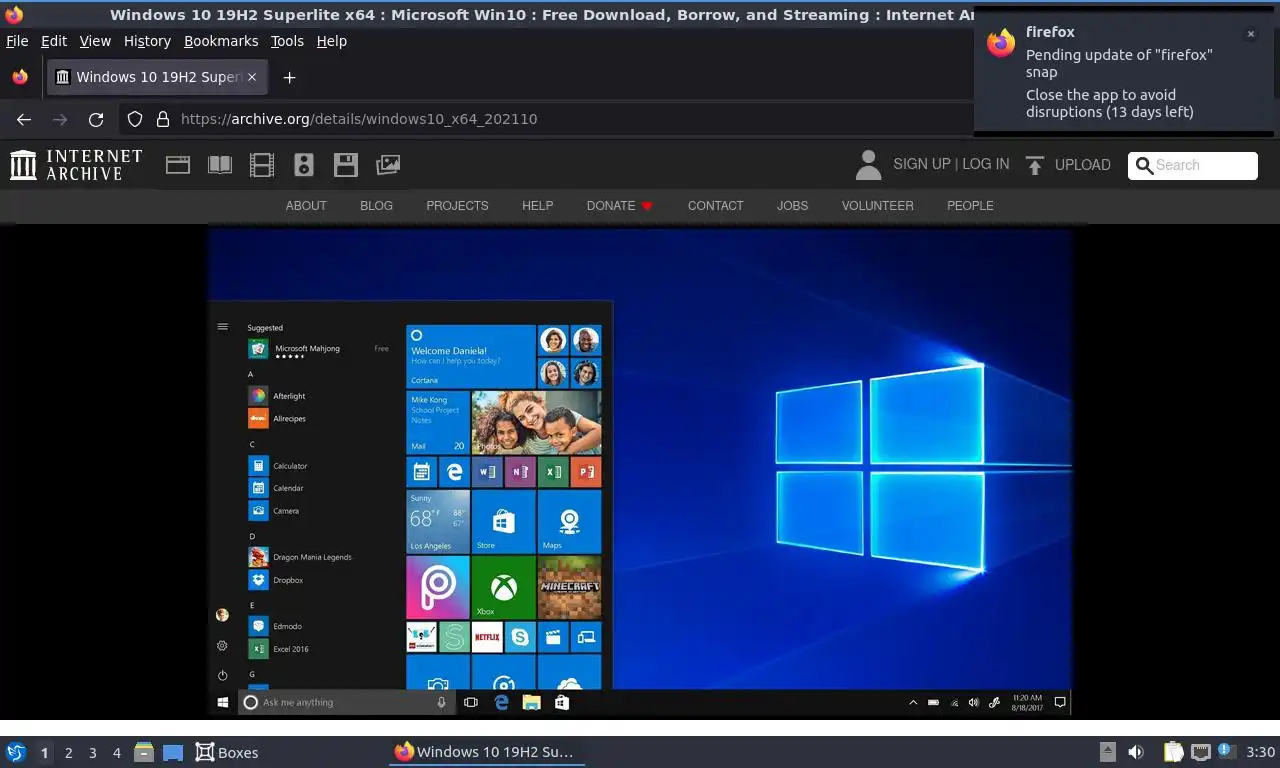The image size is (1280, 768).
Task: Open the Texts book icon
Action: coord(220,165)
